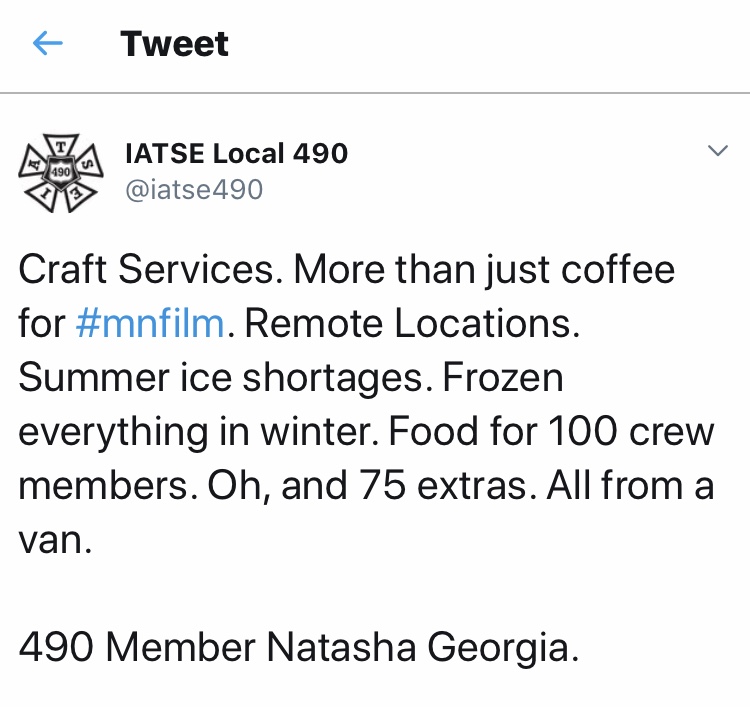
Task: Click the "75 extras" text
Action: (470, 486)
